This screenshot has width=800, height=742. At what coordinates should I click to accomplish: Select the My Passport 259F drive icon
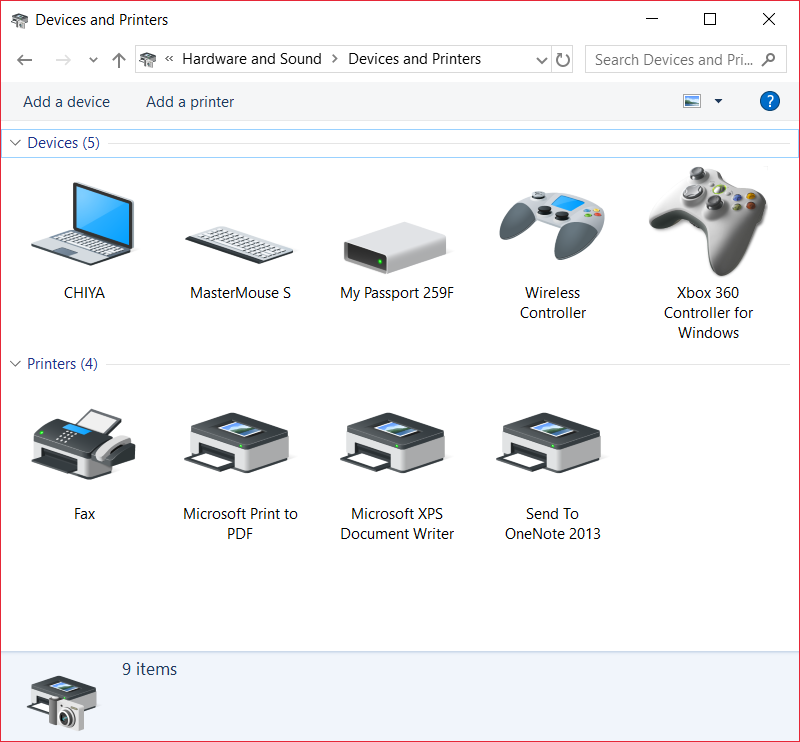point(395,248)
